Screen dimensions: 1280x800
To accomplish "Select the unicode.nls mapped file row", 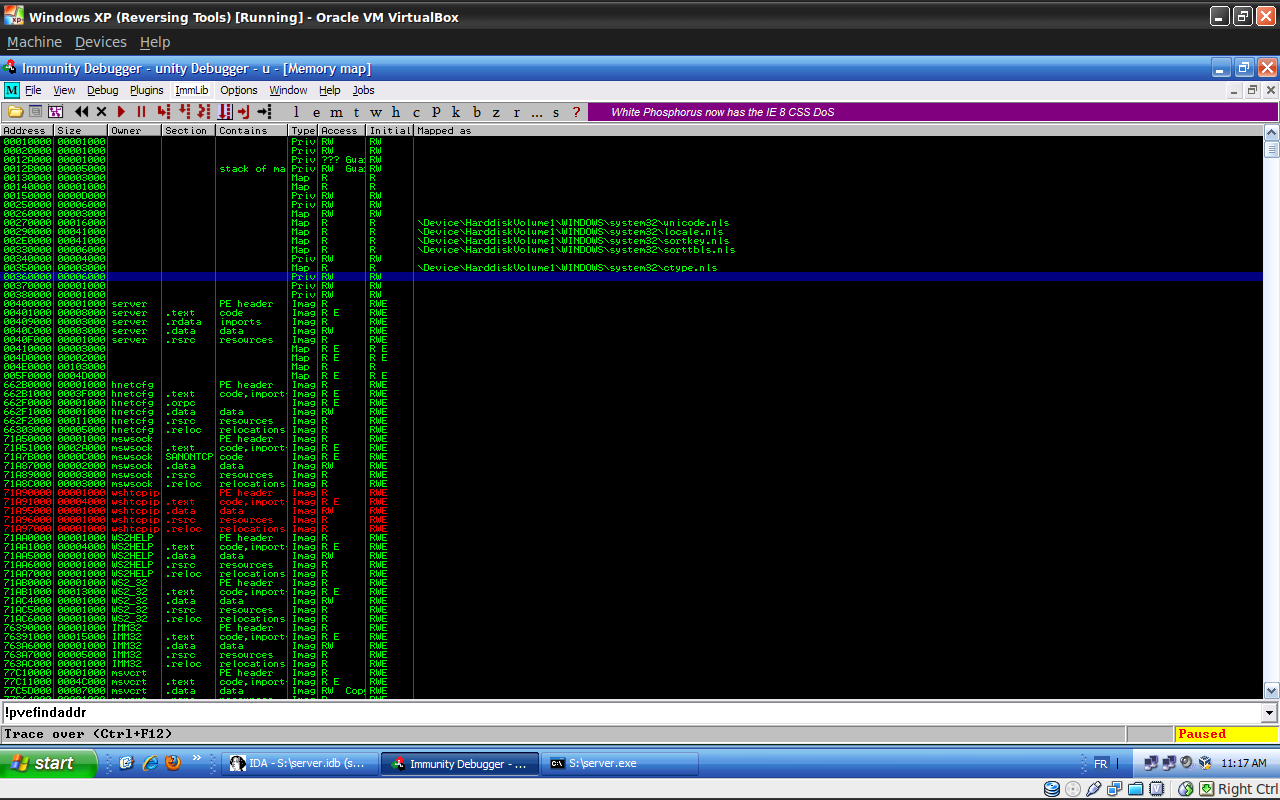I will [x=631, y=223].
